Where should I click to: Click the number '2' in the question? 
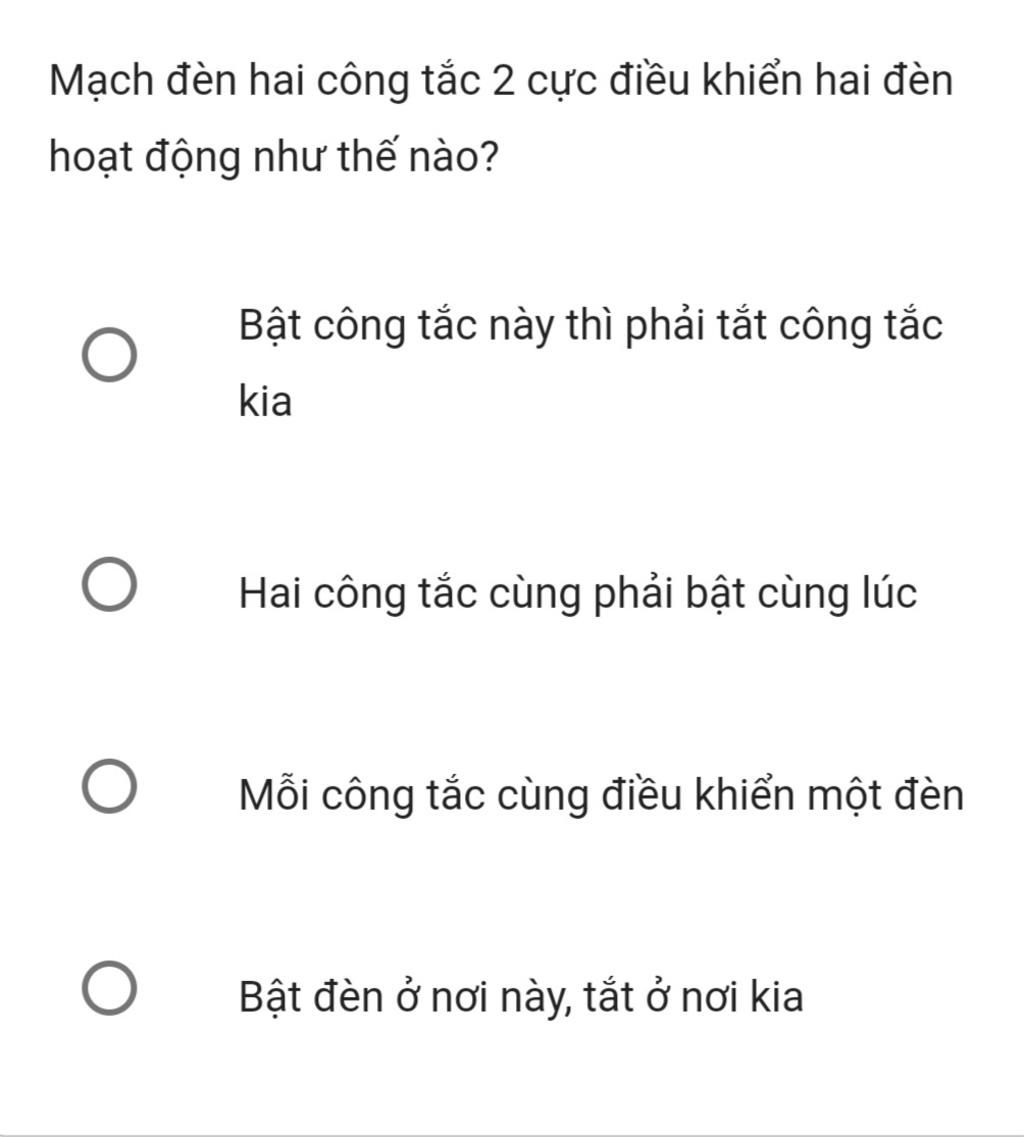(x=503, y=81)
